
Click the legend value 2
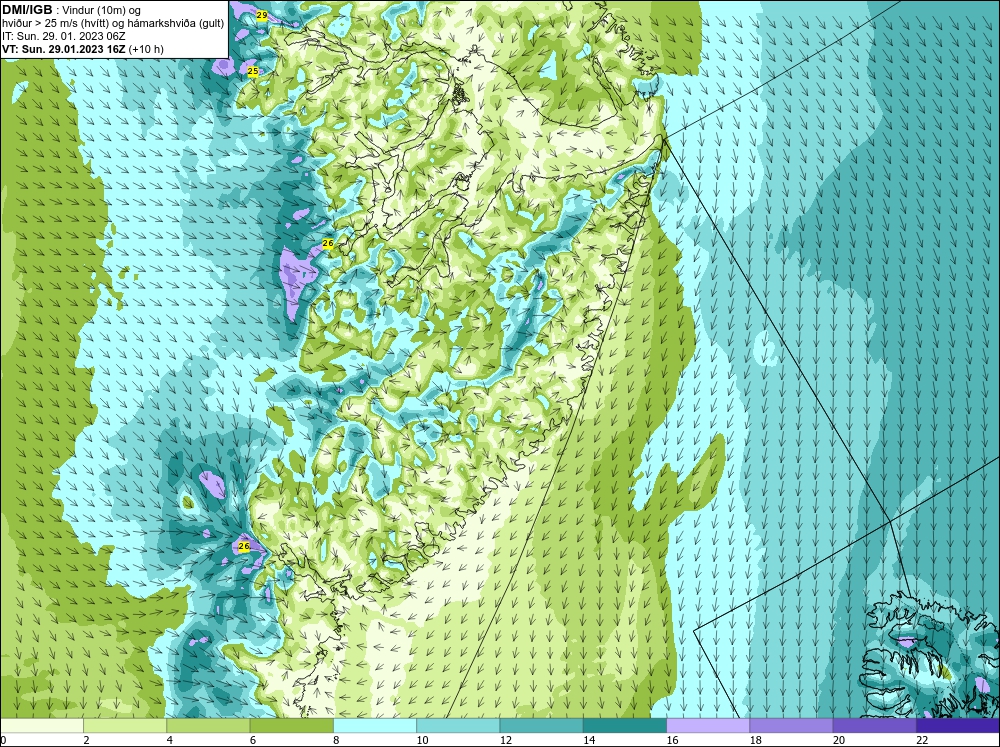[86, 740]
